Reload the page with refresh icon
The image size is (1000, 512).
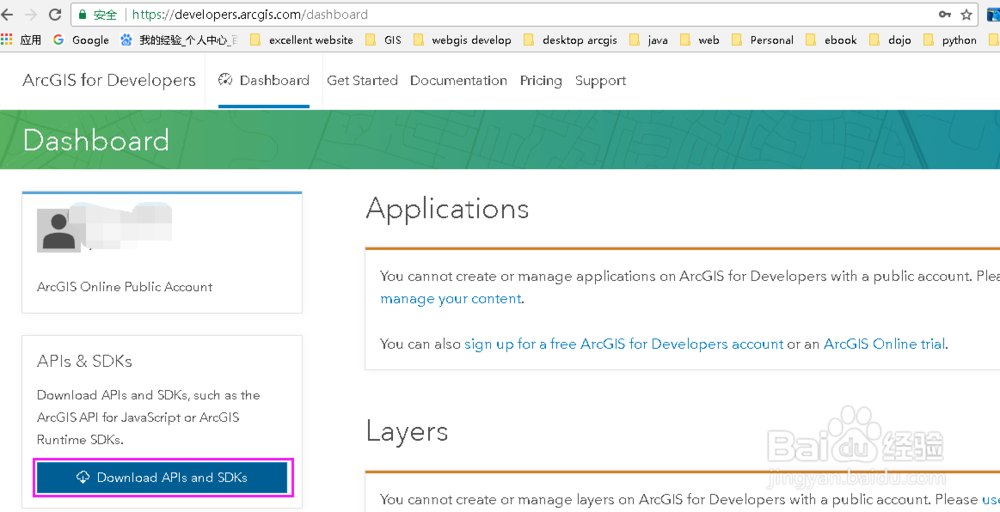click(x=55, y=14)
